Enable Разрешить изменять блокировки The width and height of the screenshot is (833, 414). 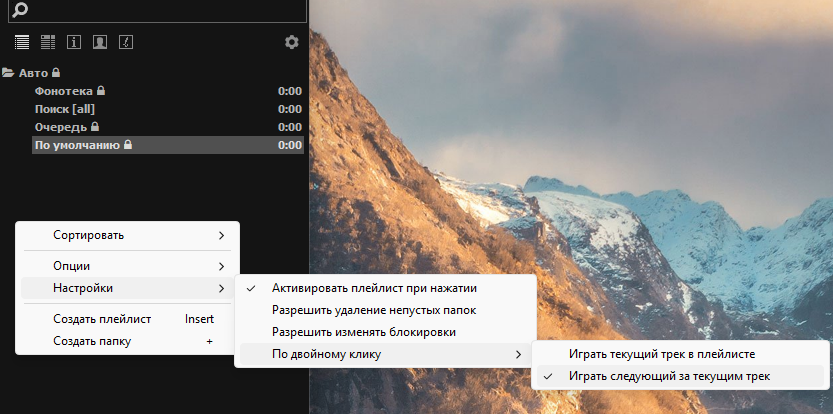click(x=386, y=332)
